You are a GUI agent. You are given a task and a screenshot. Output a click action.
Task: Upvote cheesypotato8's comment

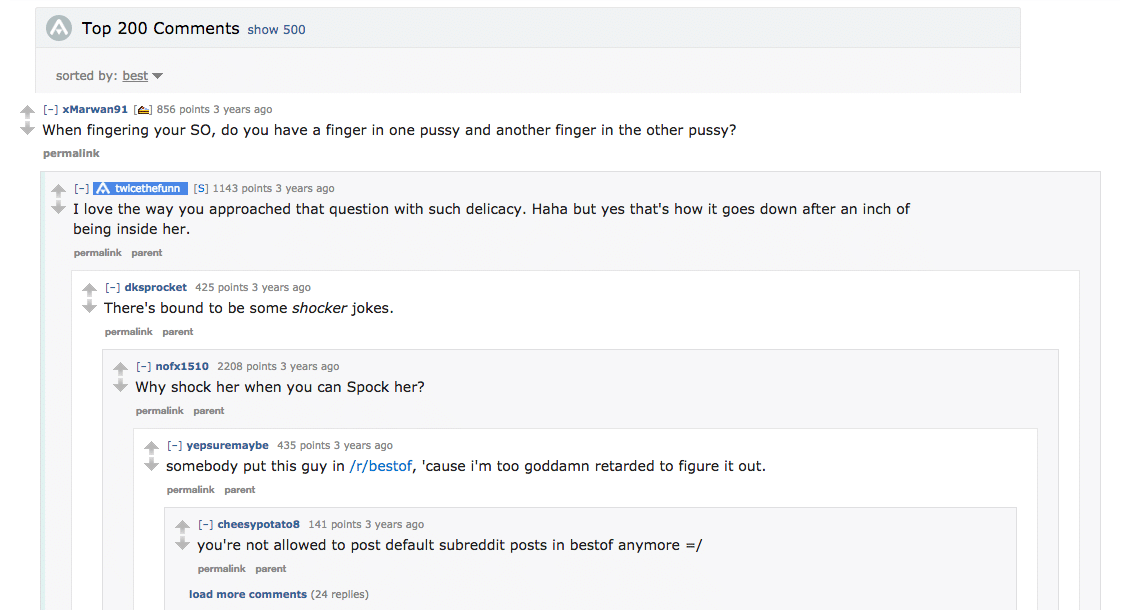click(182, 526)
